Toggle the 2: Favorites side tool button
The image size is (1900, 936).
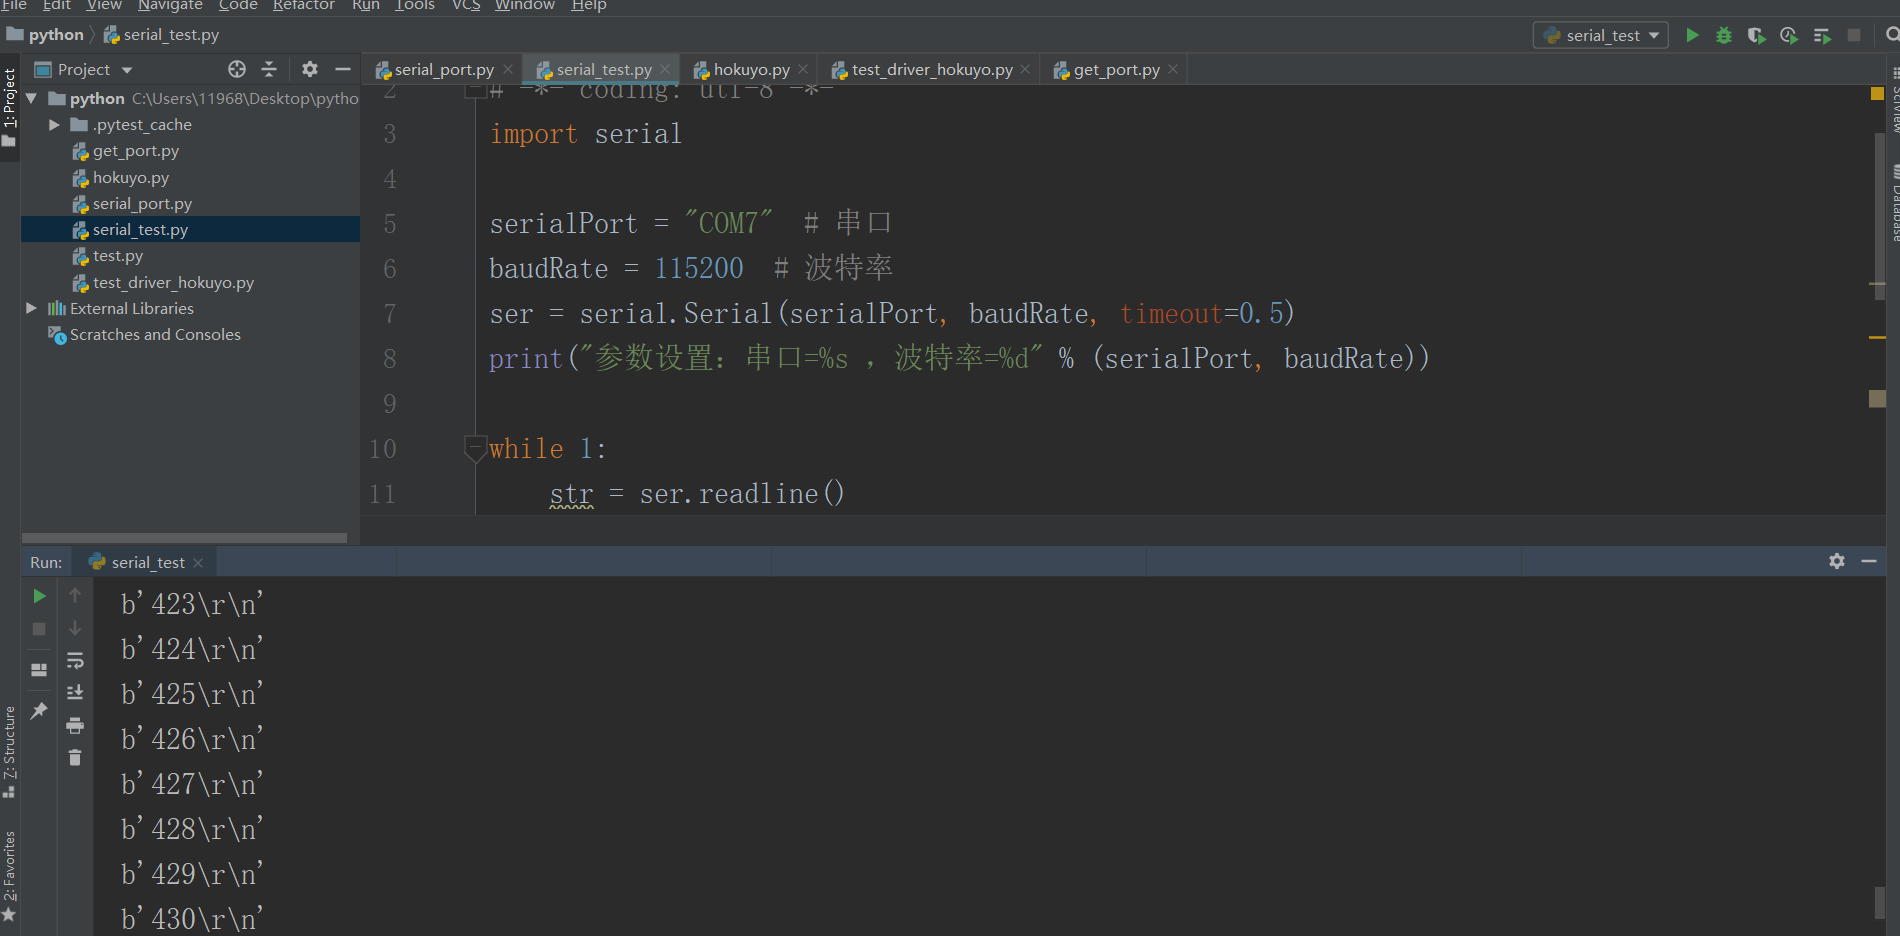click(10, 877)
